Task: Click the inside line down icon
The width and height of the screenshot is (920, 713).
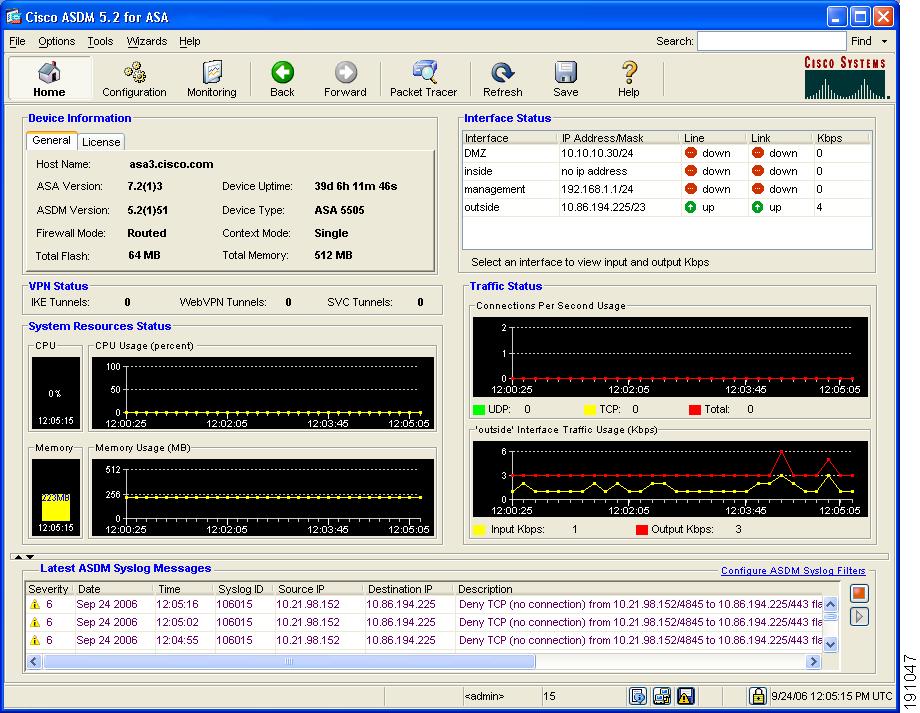Action: (x=691, y=171)
